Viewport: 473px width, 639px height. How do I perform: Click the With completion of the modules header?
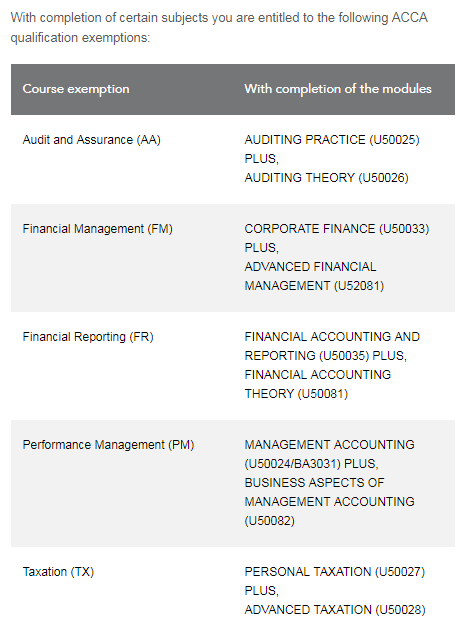(x=338, y=89)
